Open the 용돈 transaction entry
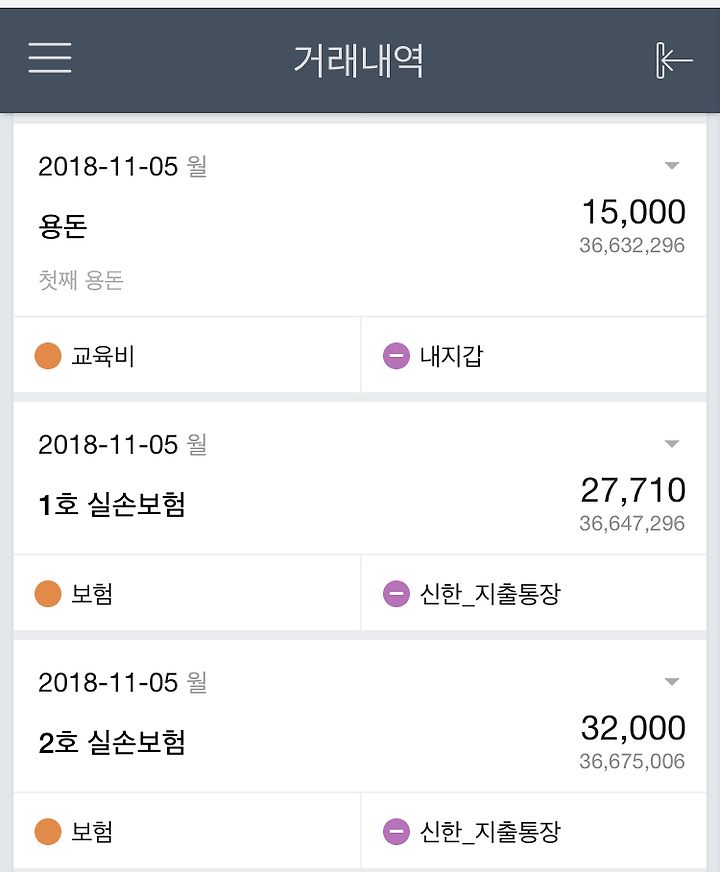 pyautogui.click(x=360, y=220)
